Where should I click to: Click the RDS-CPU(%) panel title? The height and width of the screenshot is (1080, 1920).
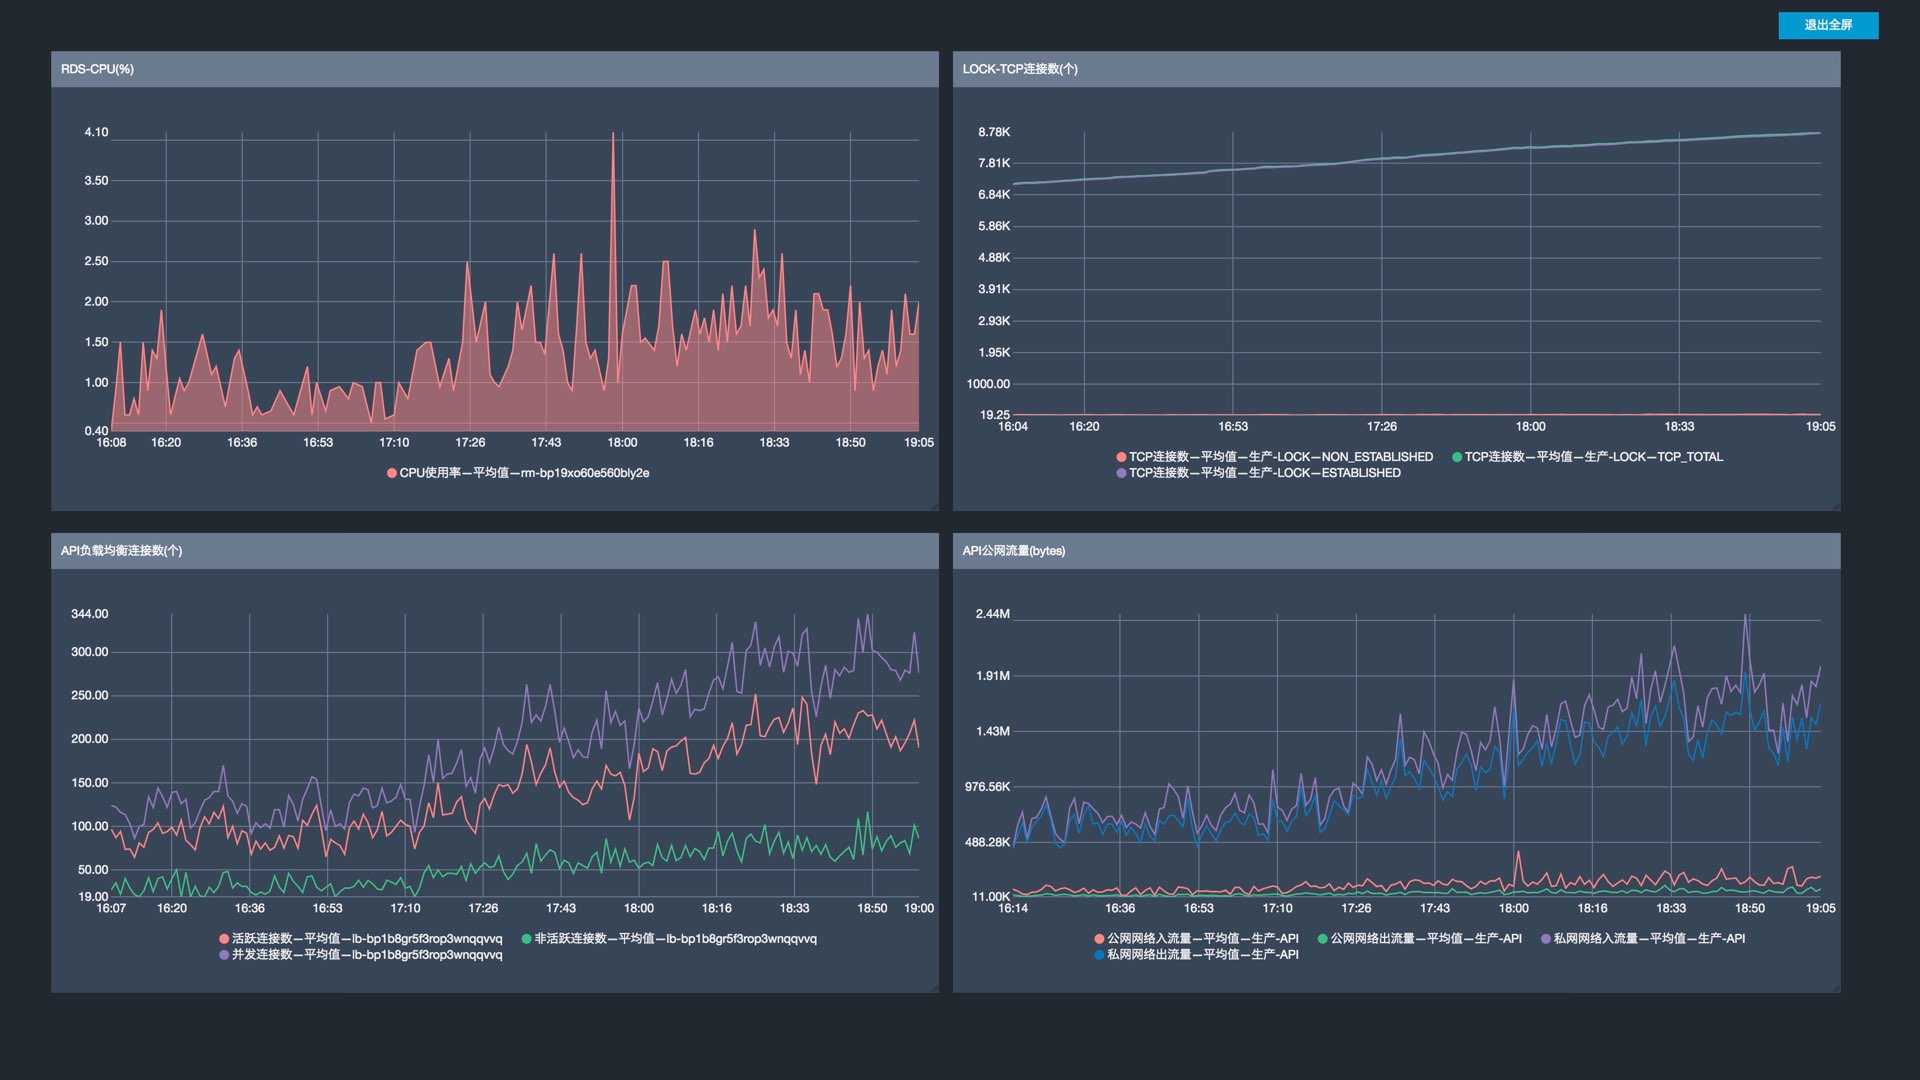click(x=97, y=69)
